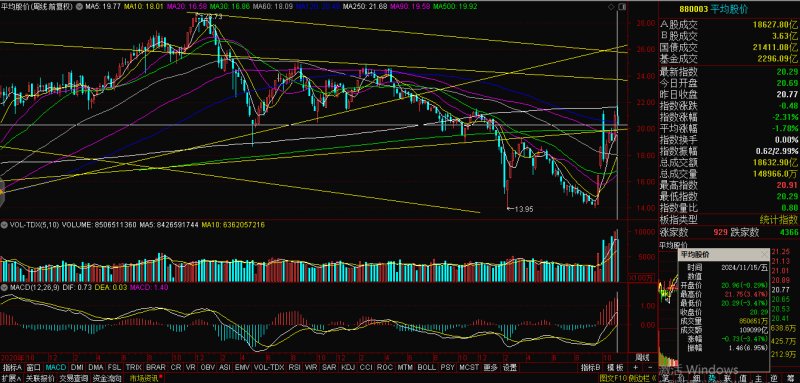Expand the 指标A indicator group
The height and width of the screenshot is (383, 800).
point(12,367)
